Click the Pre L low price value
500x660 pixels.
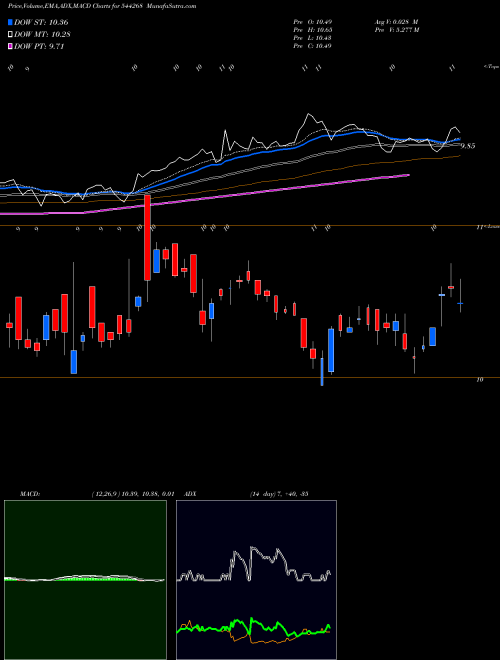[313, 37]
